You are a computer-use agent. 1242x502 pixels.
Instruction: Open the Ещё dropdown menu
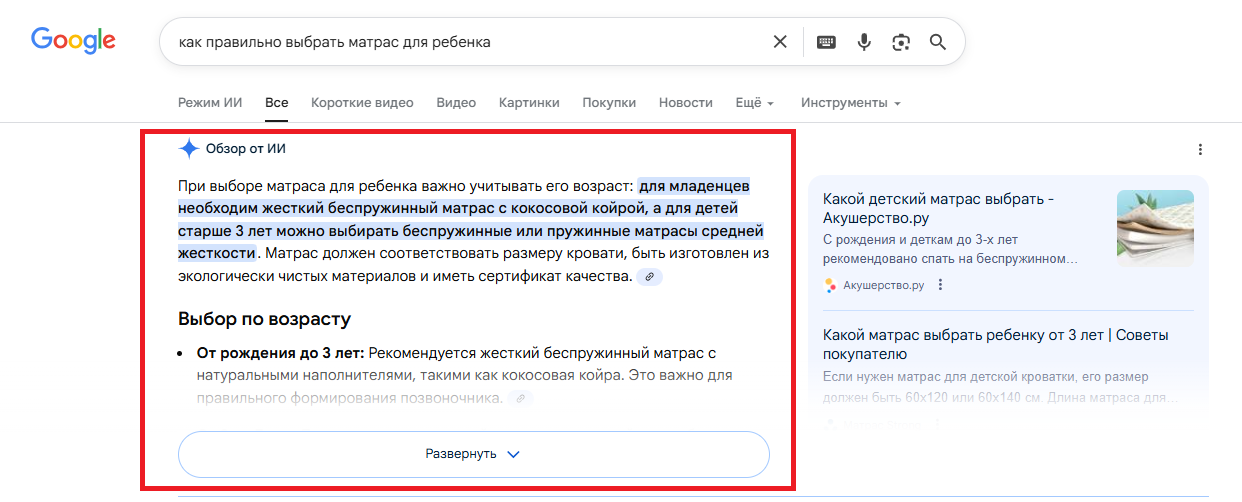click(755, 103)
